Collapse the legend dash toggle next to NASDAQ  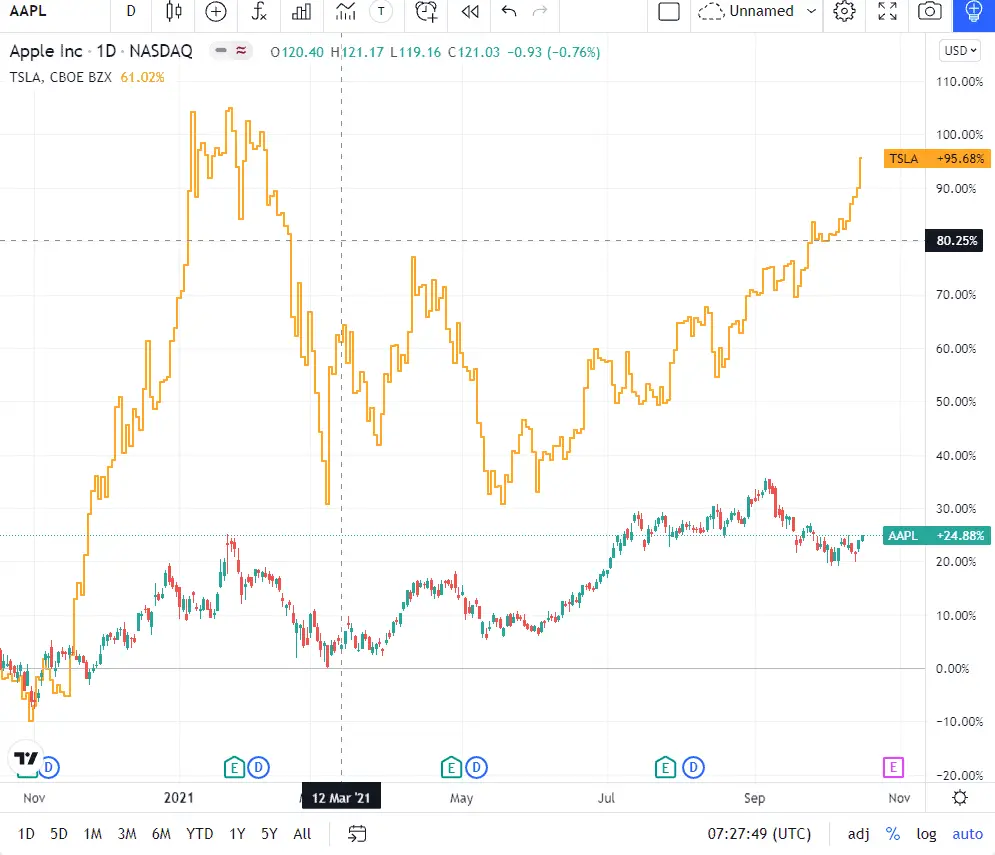(x=221, y=51)
